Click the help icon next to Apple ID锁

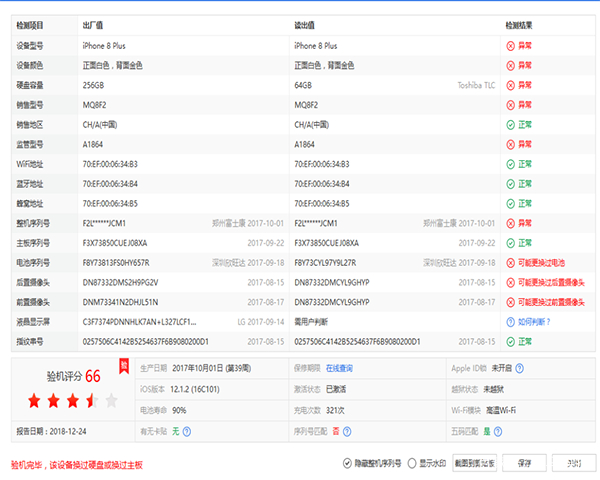coord(519,368)
